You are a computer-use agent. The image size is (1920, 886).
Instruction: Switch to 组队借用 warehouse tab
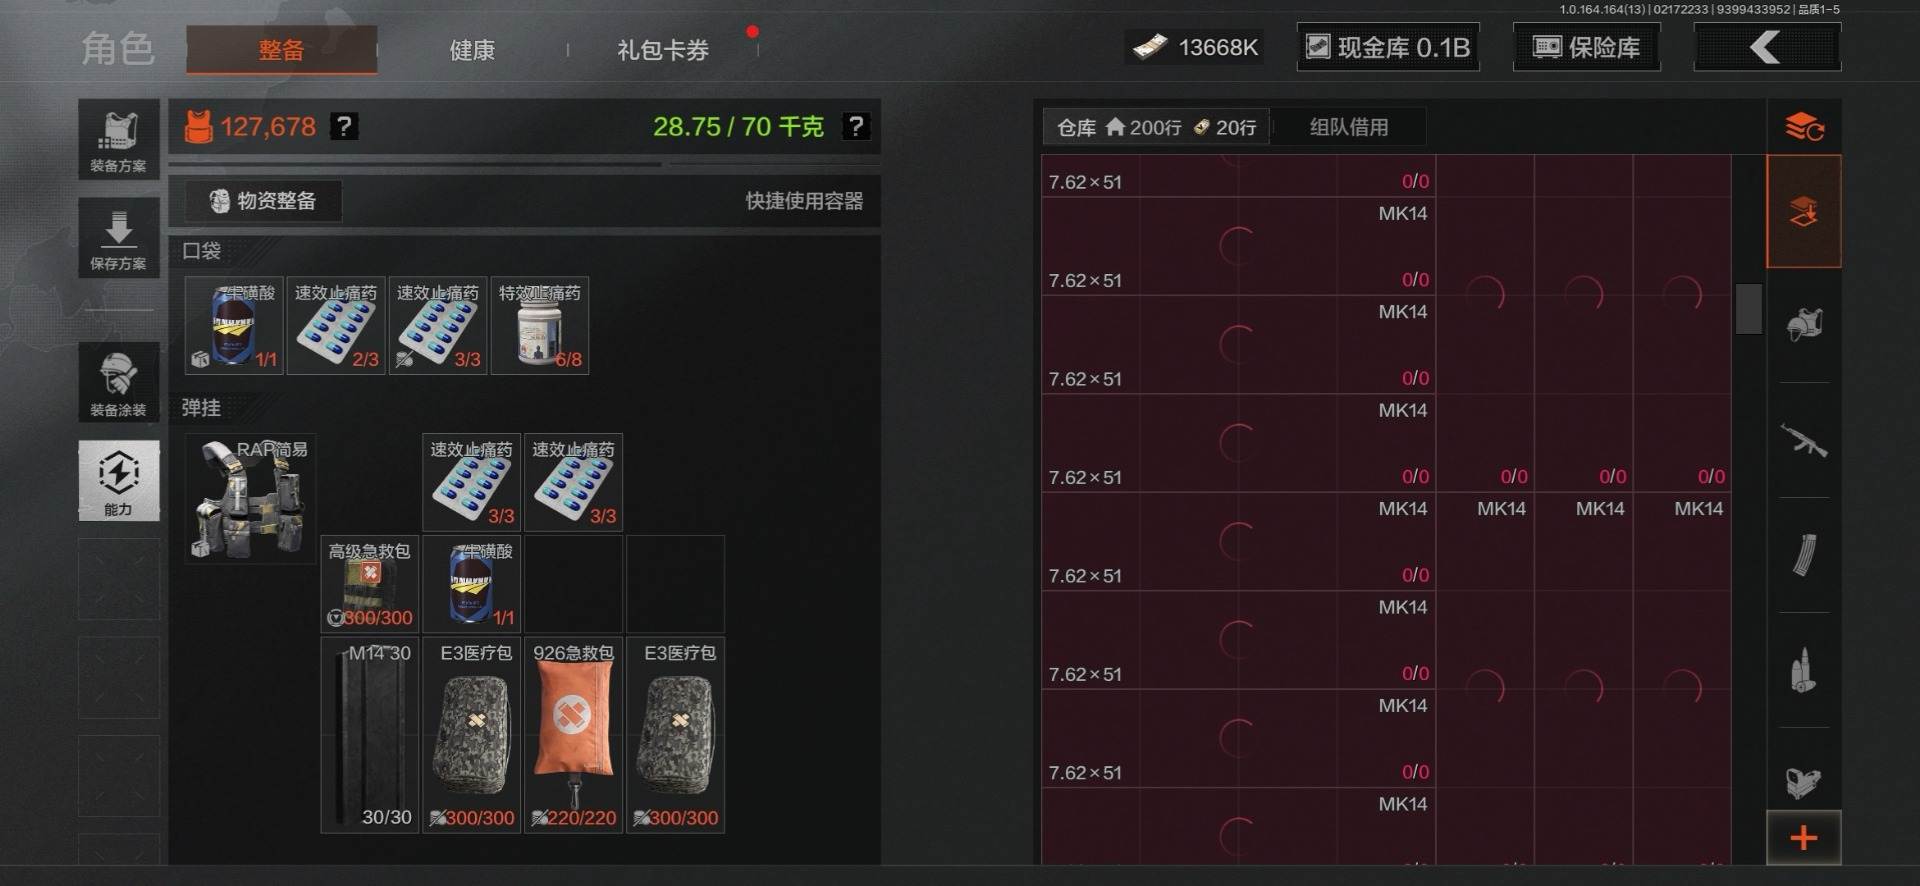click(1349, 127)
